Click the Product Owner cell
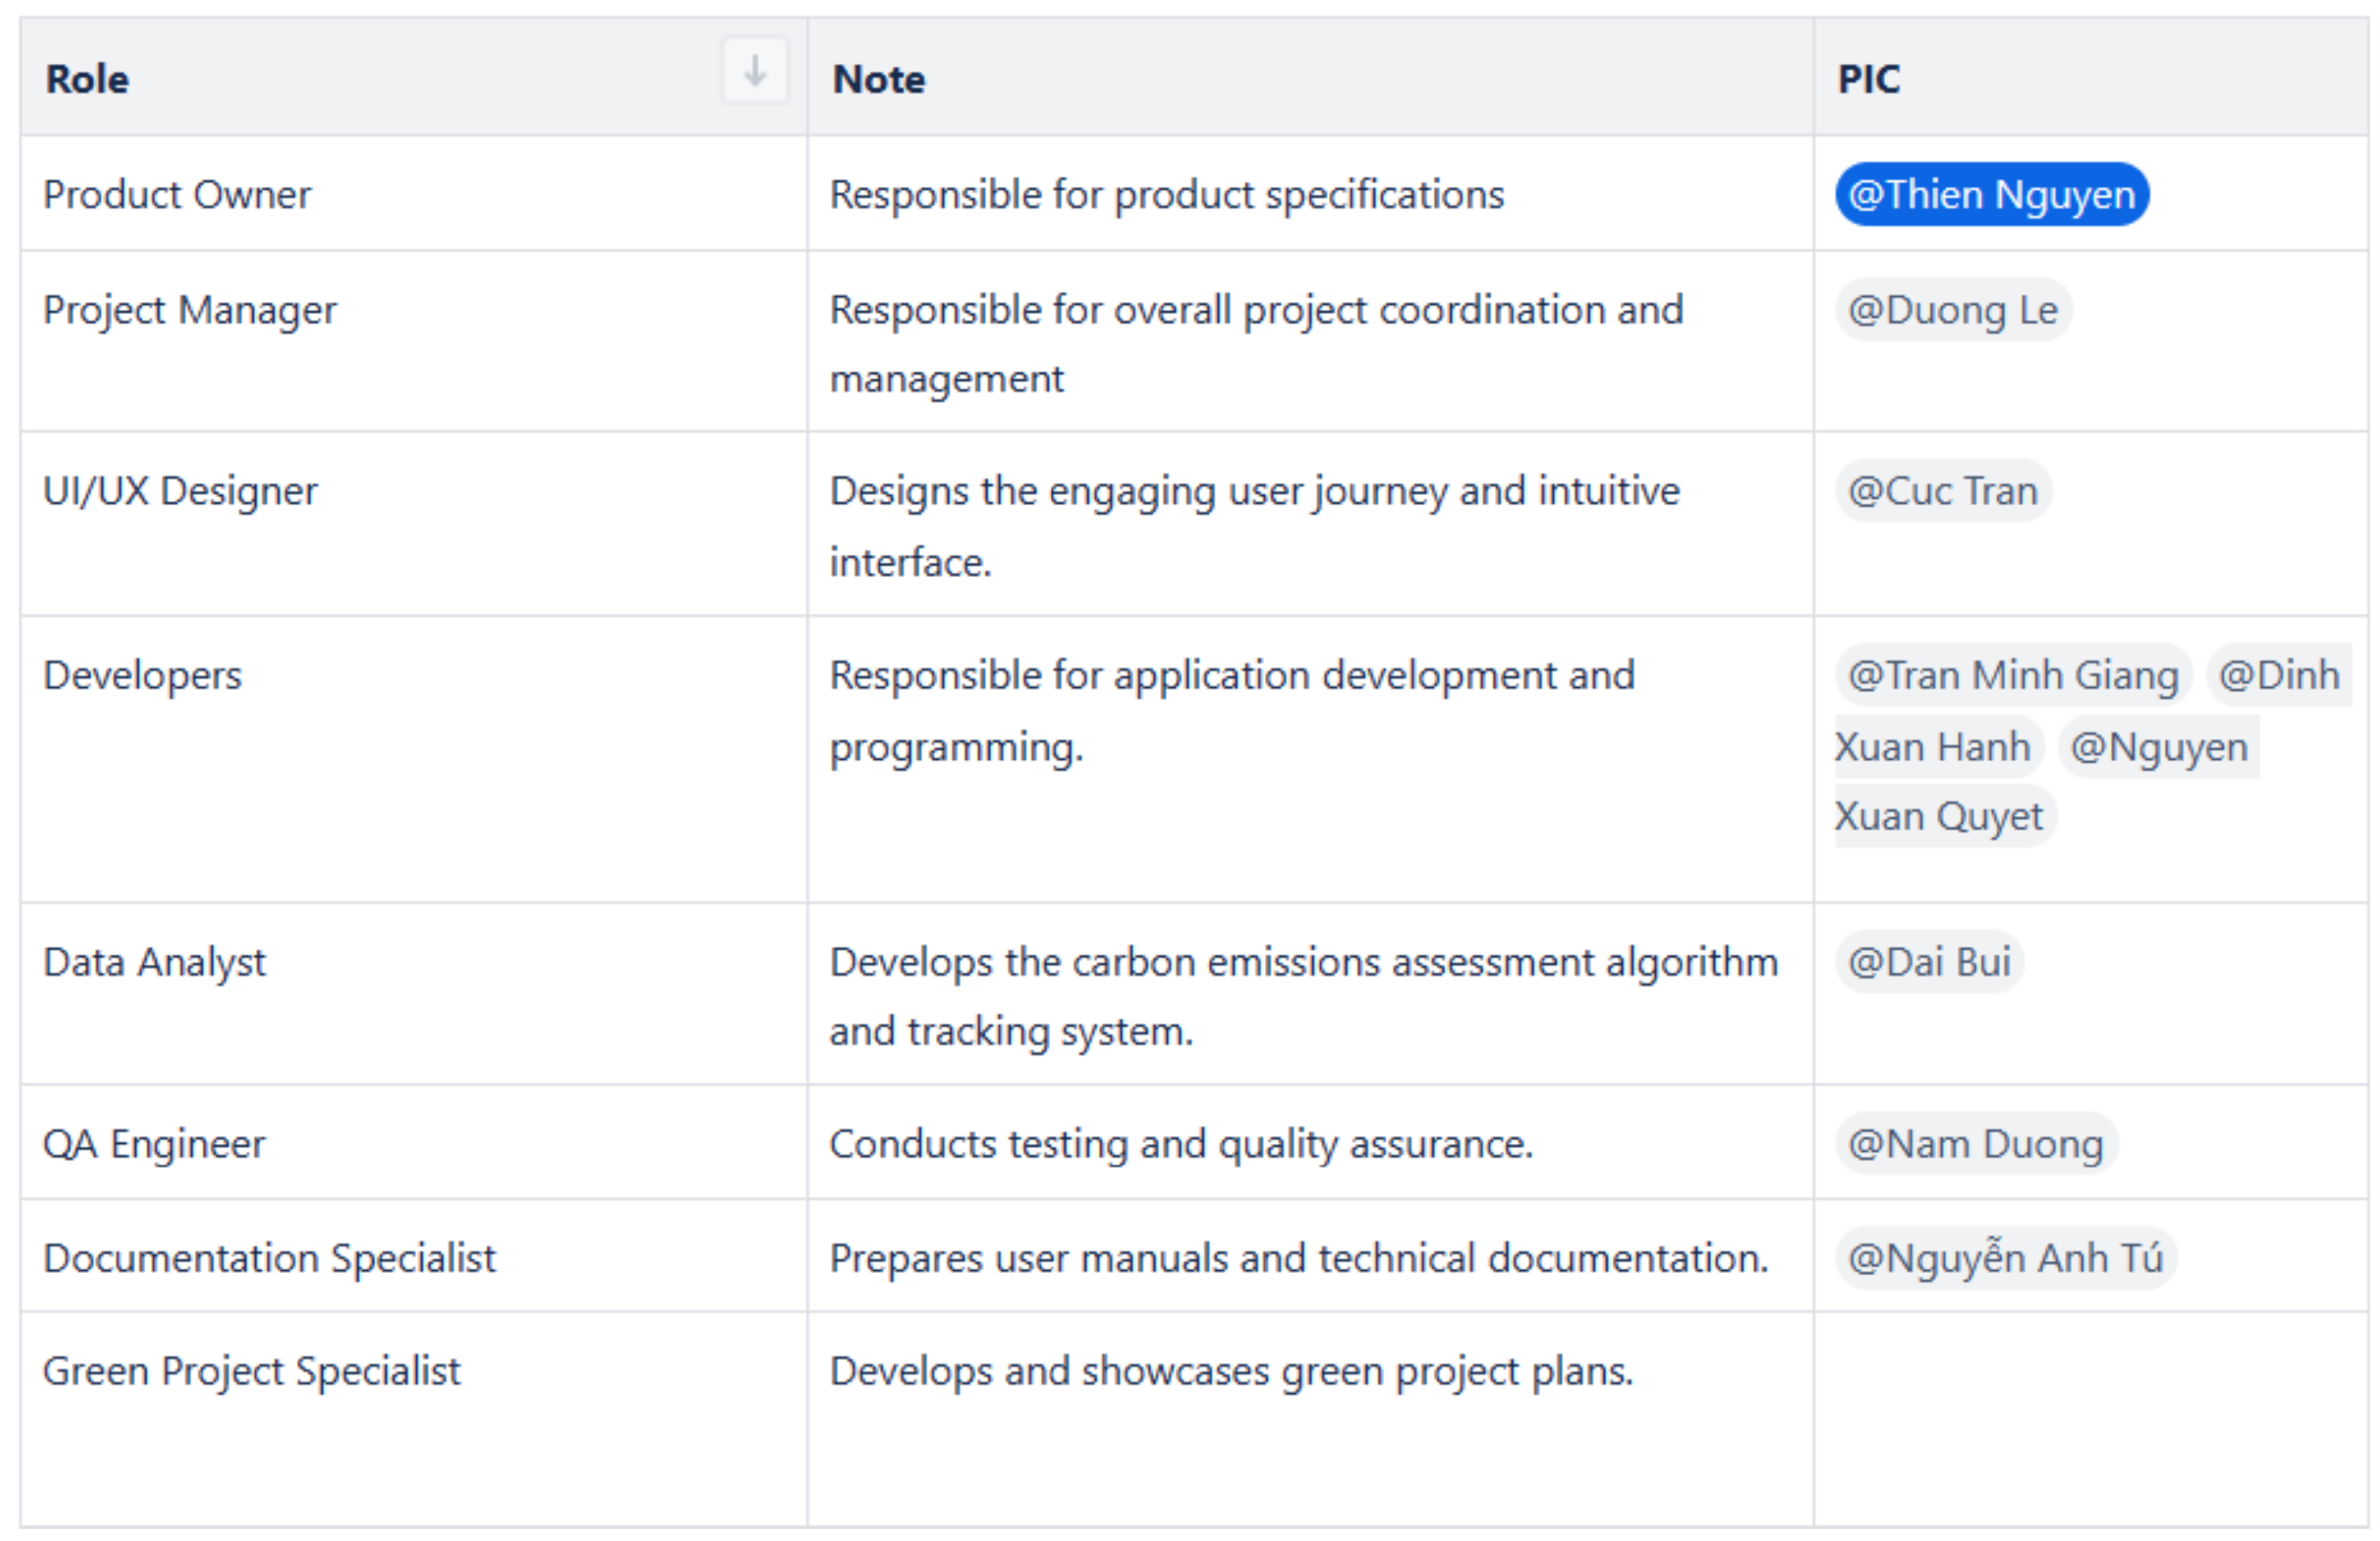Viewport: 2380px width, 1541px height. coord(177,194)
